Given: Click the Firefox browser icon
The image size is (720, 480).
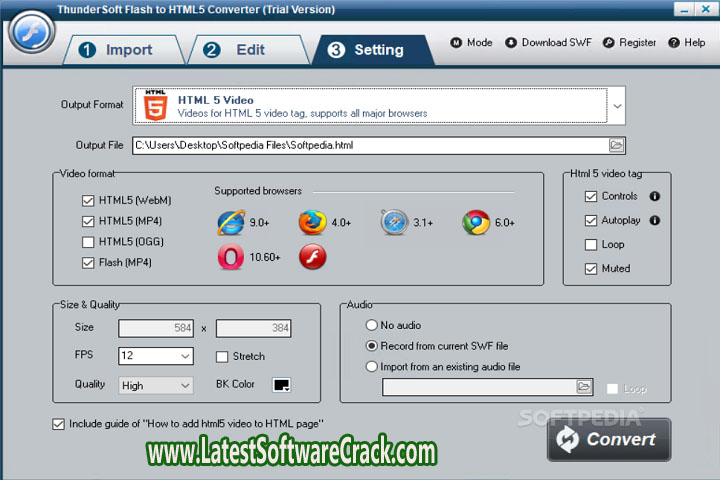Looking at the screenshot, I should coord(312,222).
